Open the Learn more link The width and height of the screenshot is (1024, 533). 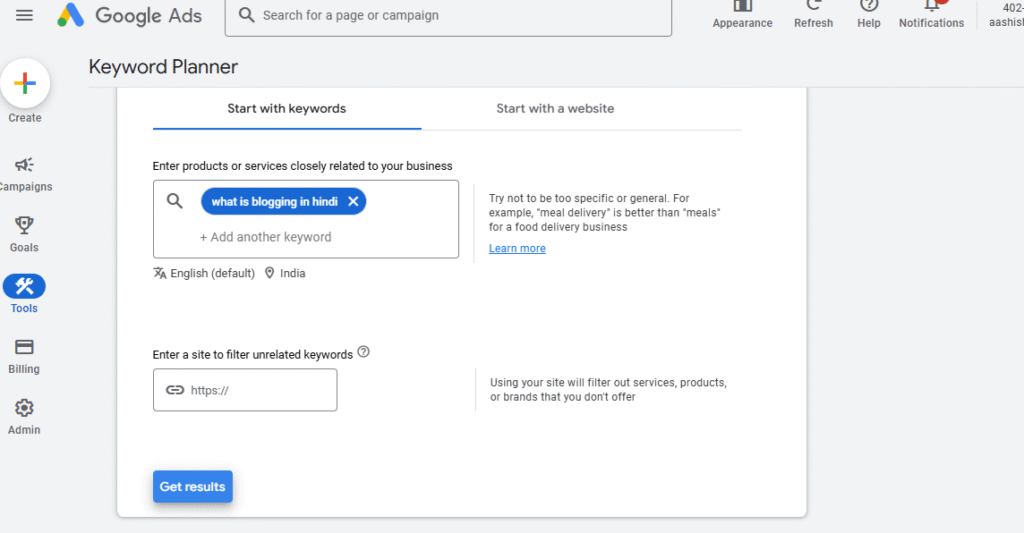(517, 248)
